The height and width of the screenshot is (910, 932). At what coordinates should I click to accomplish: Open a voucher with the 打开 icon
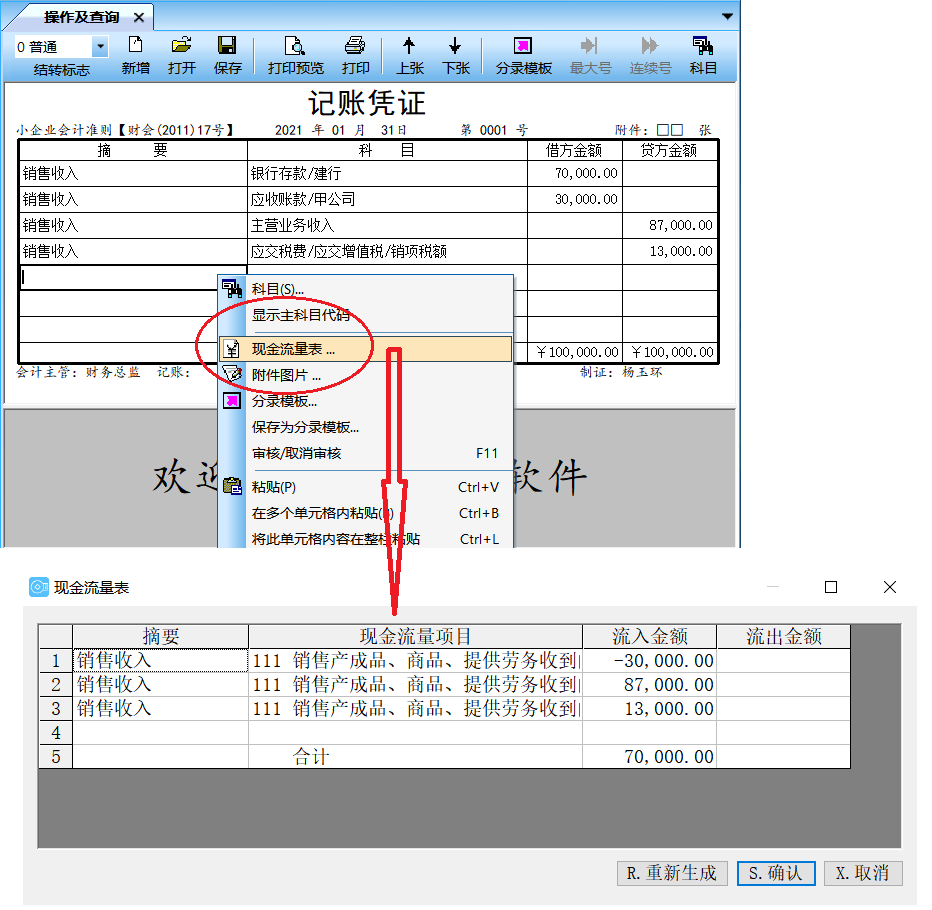(x=181, y=54)
